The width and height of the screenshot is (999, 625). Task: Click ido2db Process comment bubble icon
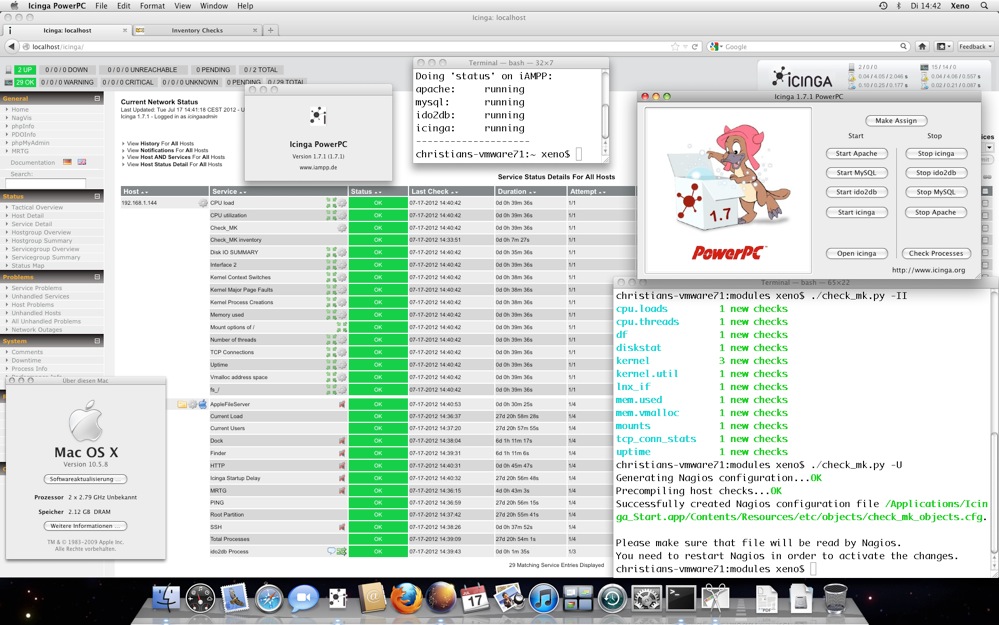pos(331,551)
